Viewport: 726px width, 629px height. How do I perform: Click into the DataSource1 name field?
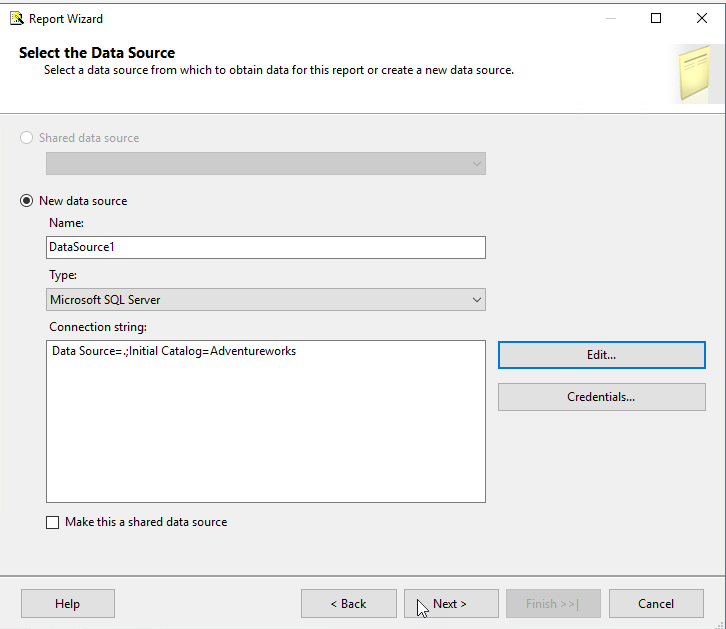tap(265, 247)
